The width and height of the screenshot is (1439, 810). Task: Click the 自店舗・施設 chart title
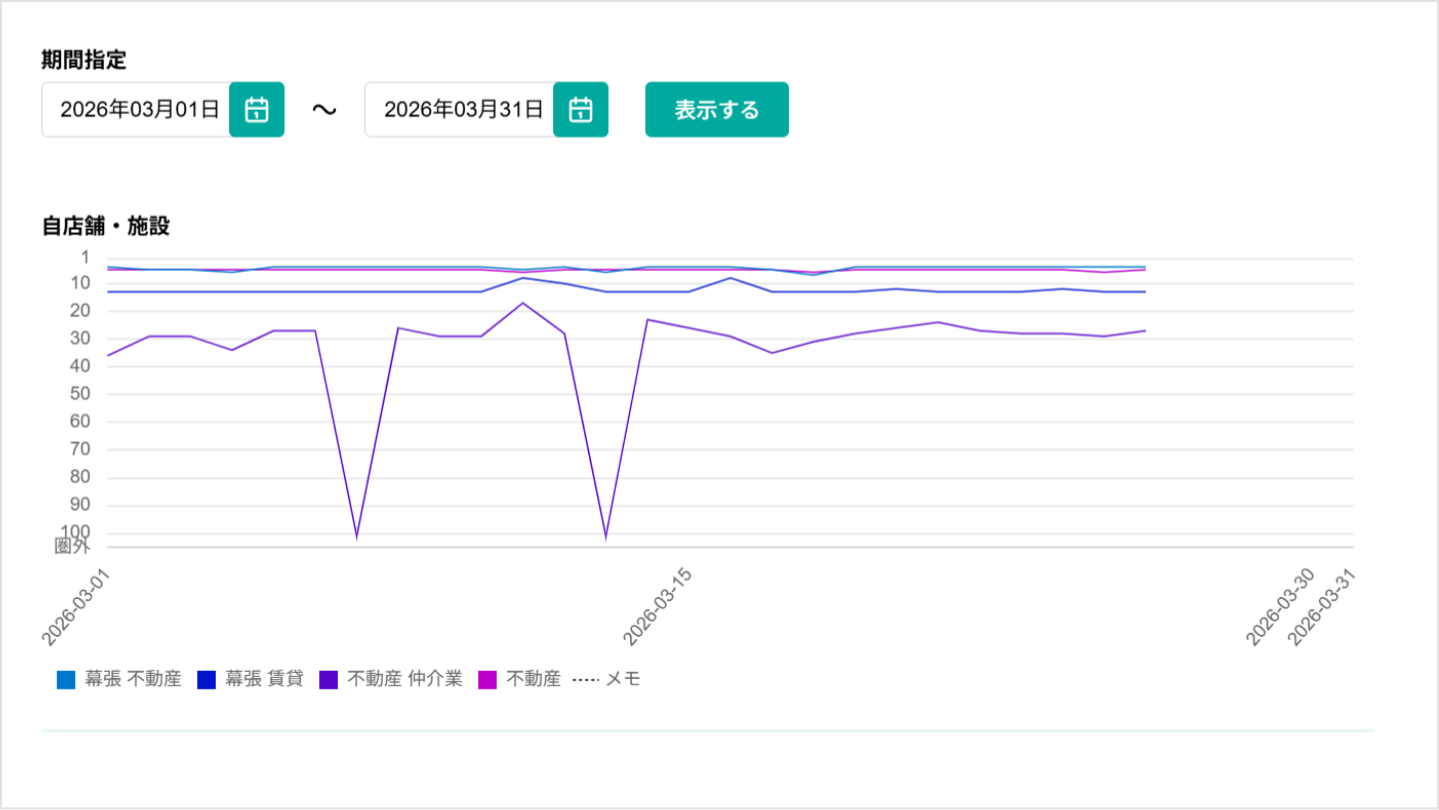point(106,226)
